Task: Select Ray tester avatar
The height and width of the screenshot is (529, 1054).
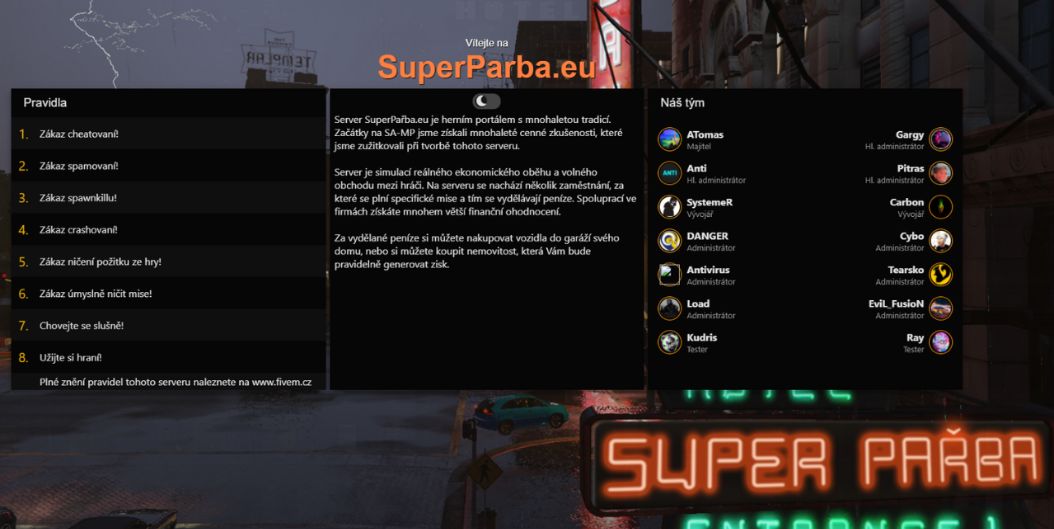Action: pos(941,342)
